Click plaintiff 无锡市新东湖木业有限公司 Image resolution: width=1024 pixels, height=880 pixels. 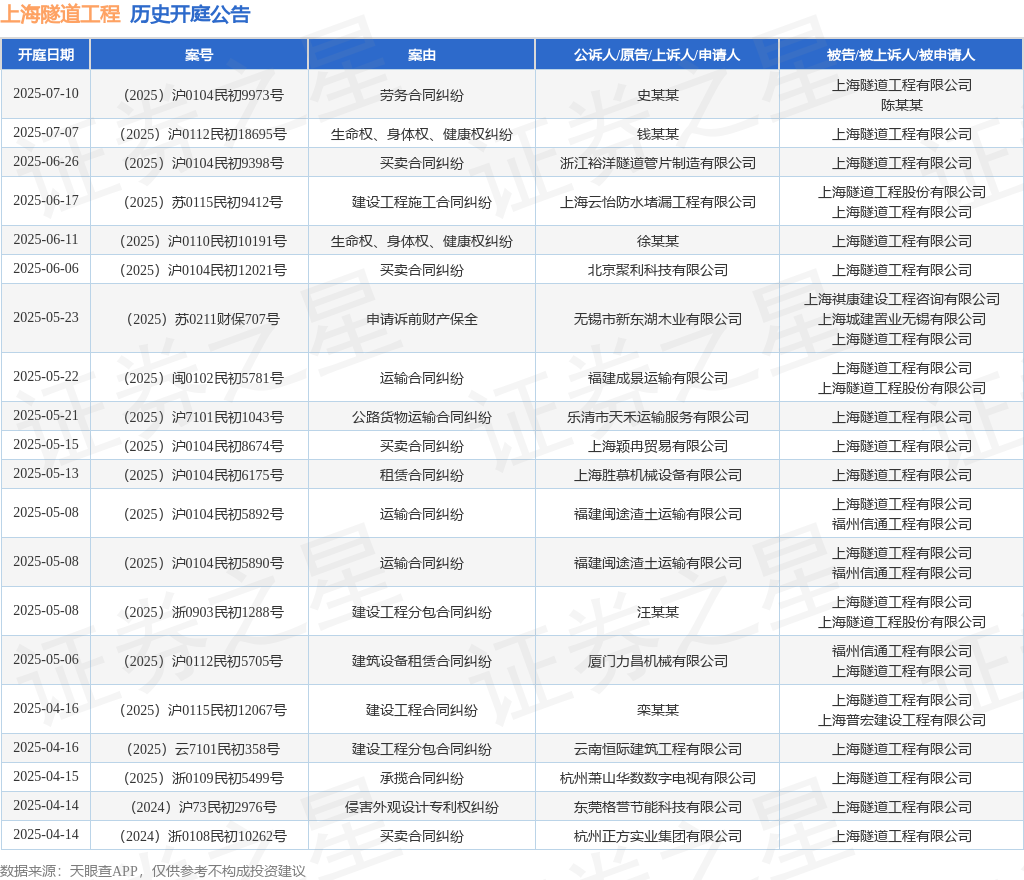pos(658,319)
